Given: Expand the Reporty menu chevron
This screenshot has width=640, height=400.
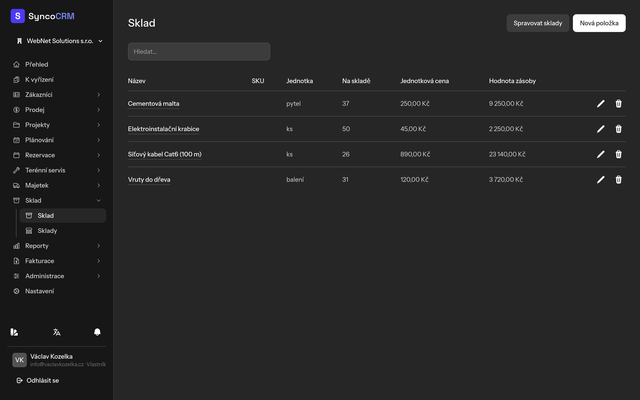Looking at the screenshot, I should [x=98, y=246].
